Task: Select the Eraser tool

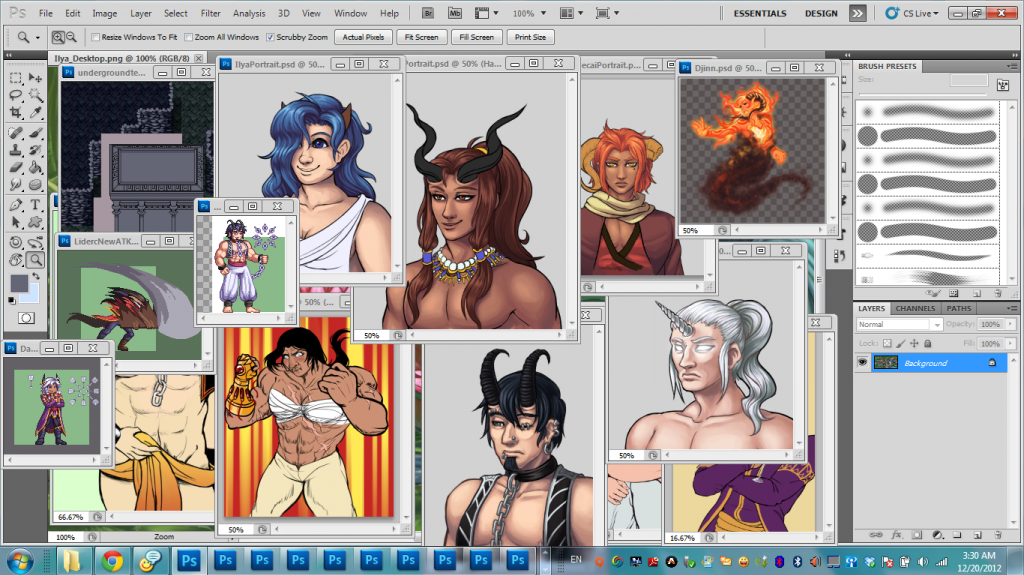Action: [16, 167]
